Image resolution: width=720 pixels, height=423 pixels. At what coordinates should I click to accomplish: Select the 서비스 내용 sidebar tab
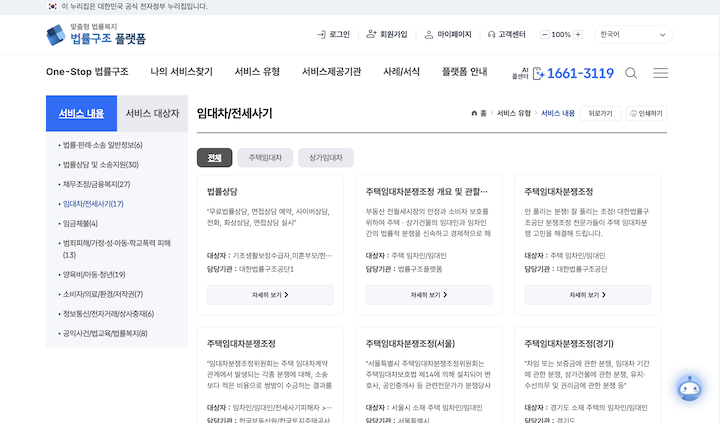(x=81, y=113)
